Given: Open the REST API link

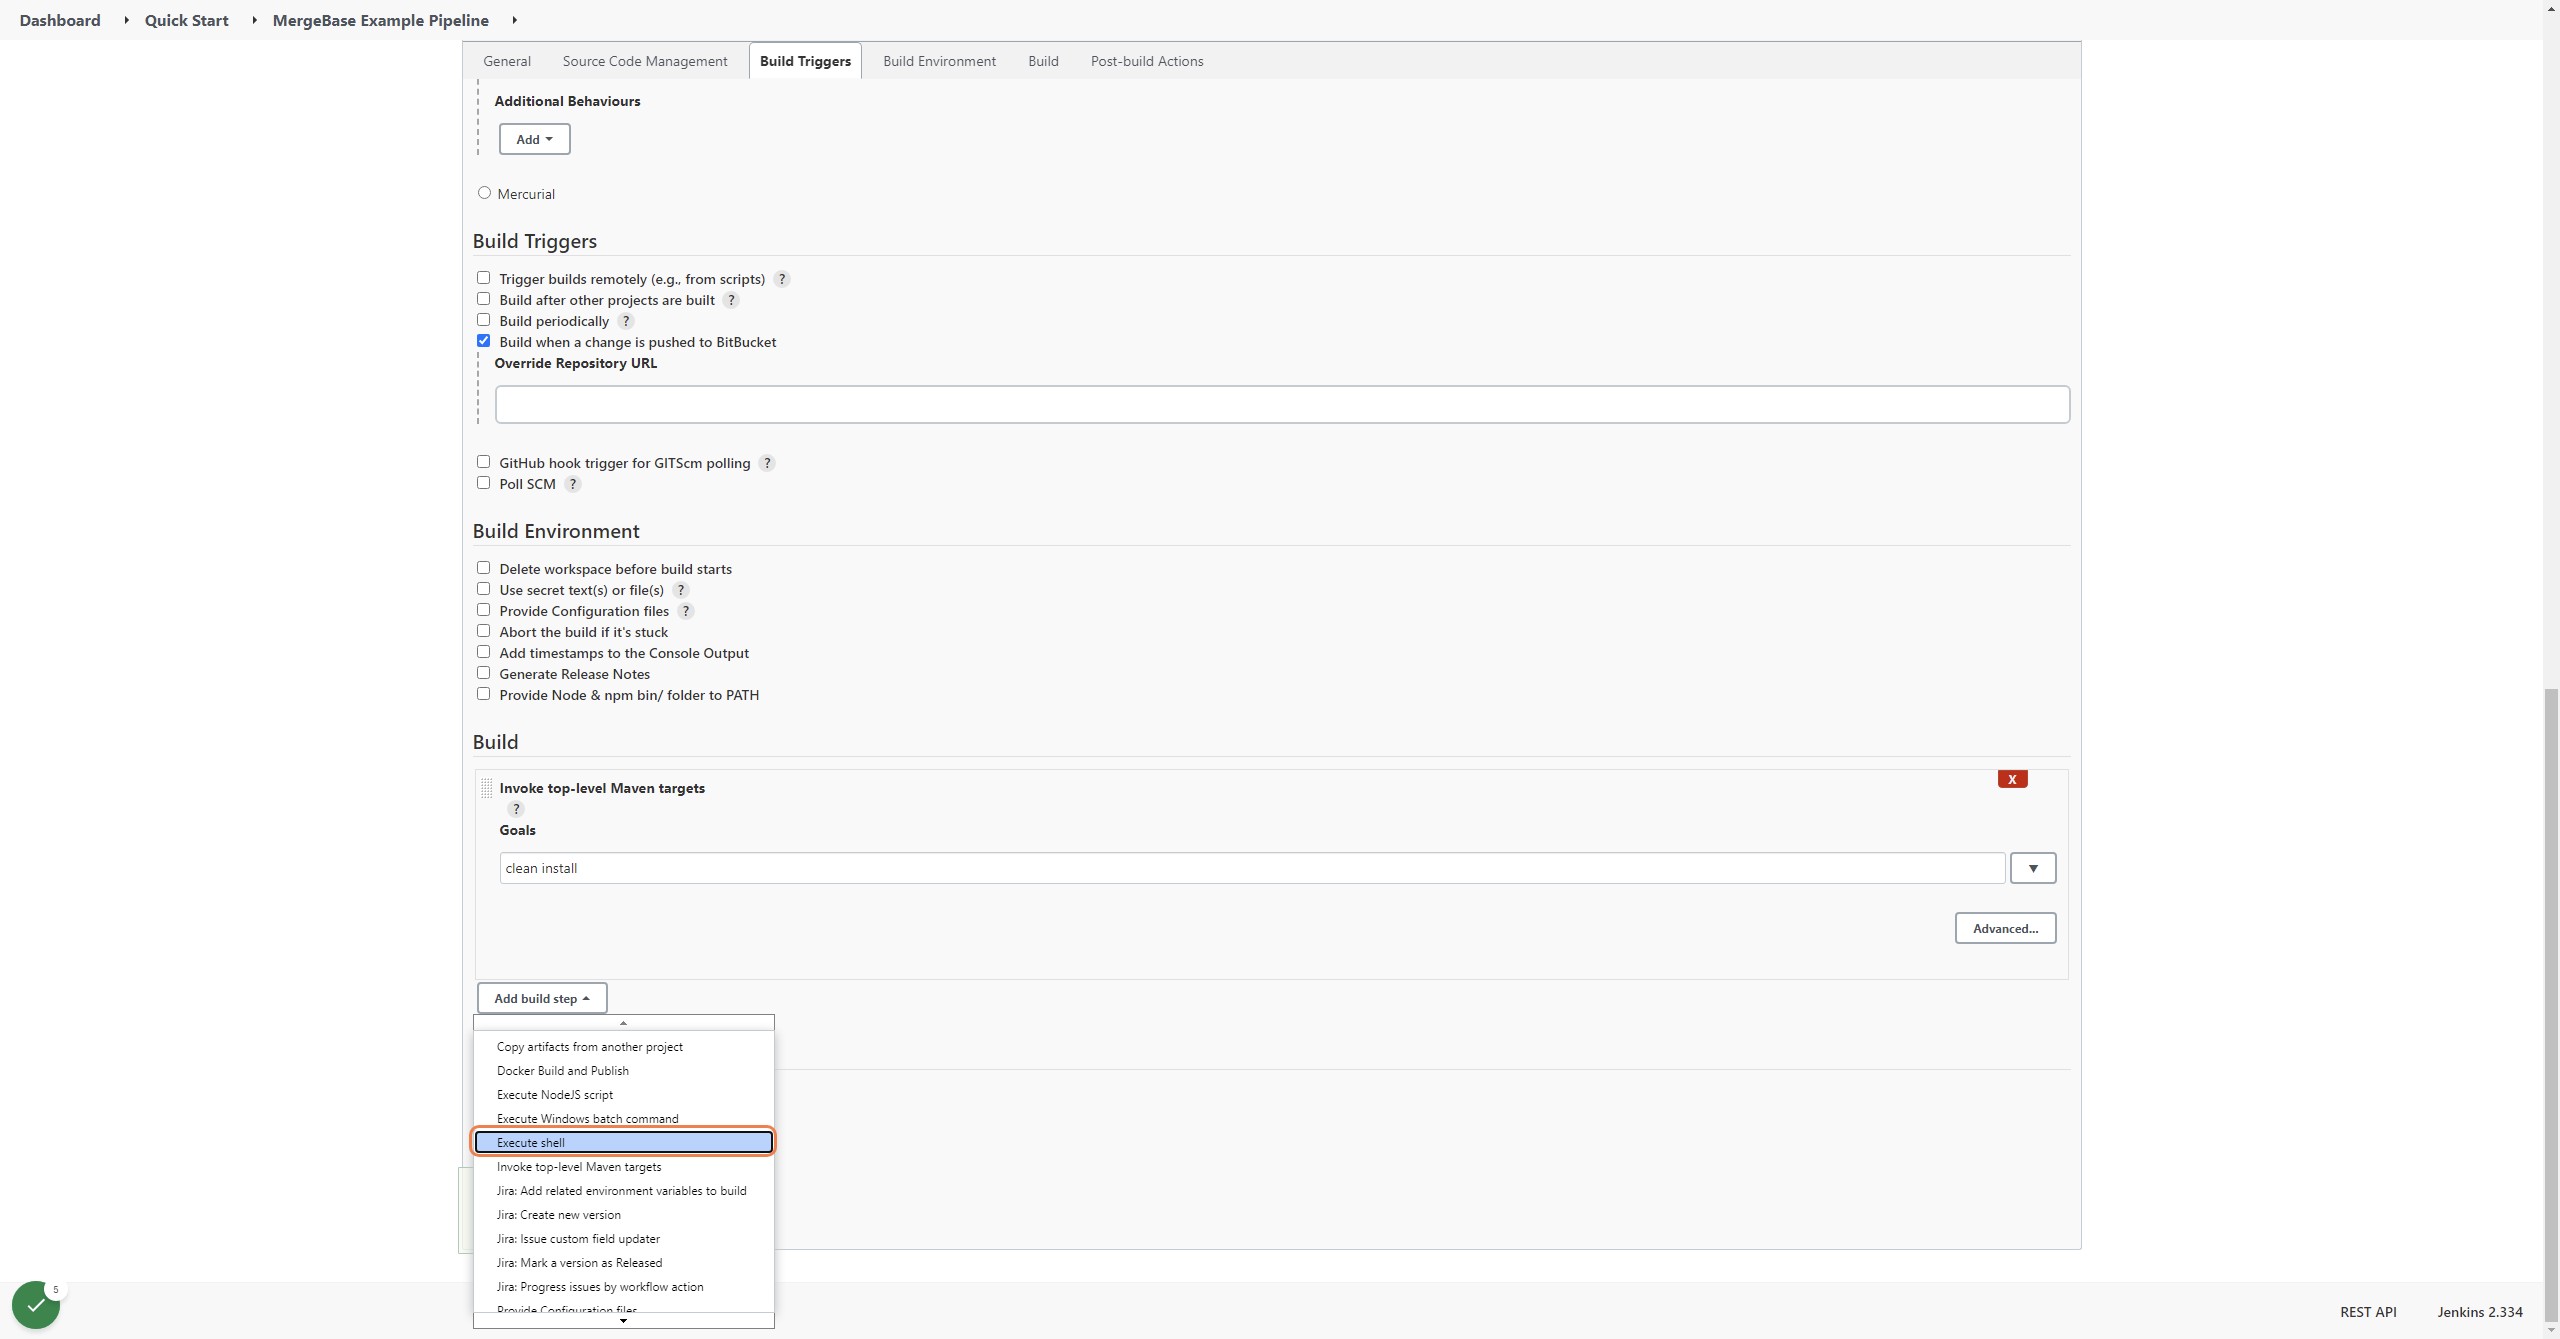Looking at the screenshot, I should [x=2368, y=1312].
